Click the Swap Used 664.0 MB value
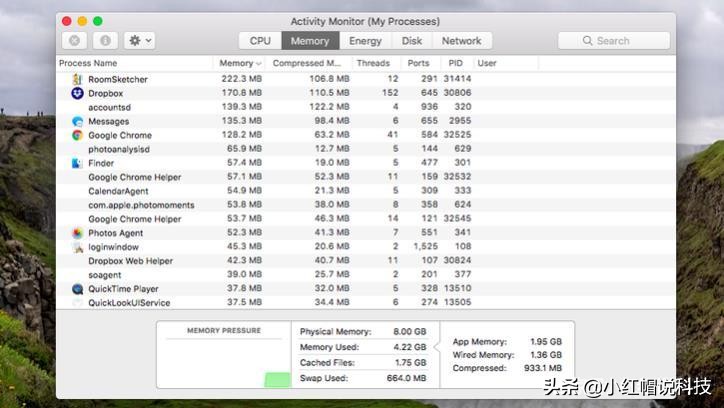The width and height of the screenshot is (724, 408). (x=406, y=378)
